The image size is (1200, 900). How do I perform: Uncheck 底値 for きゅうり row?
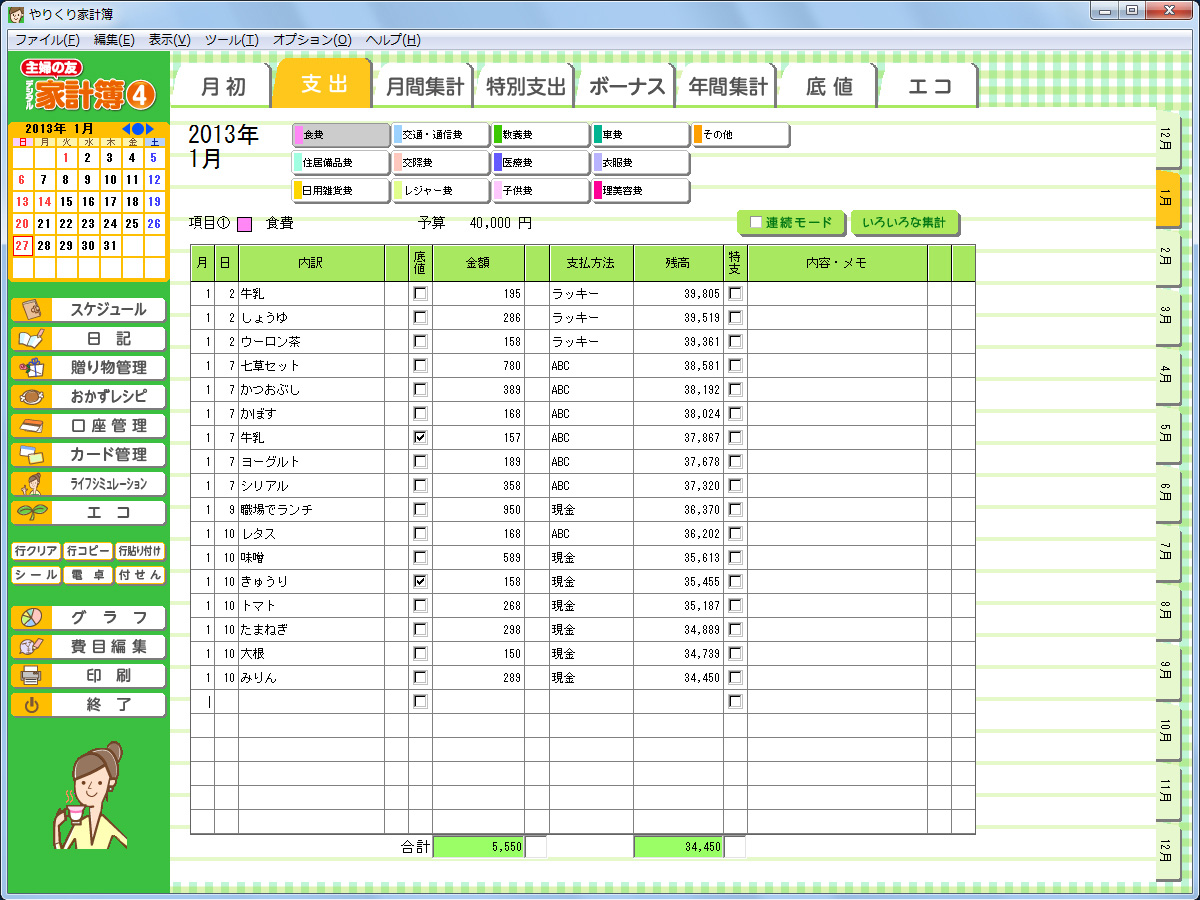(420, 582)
